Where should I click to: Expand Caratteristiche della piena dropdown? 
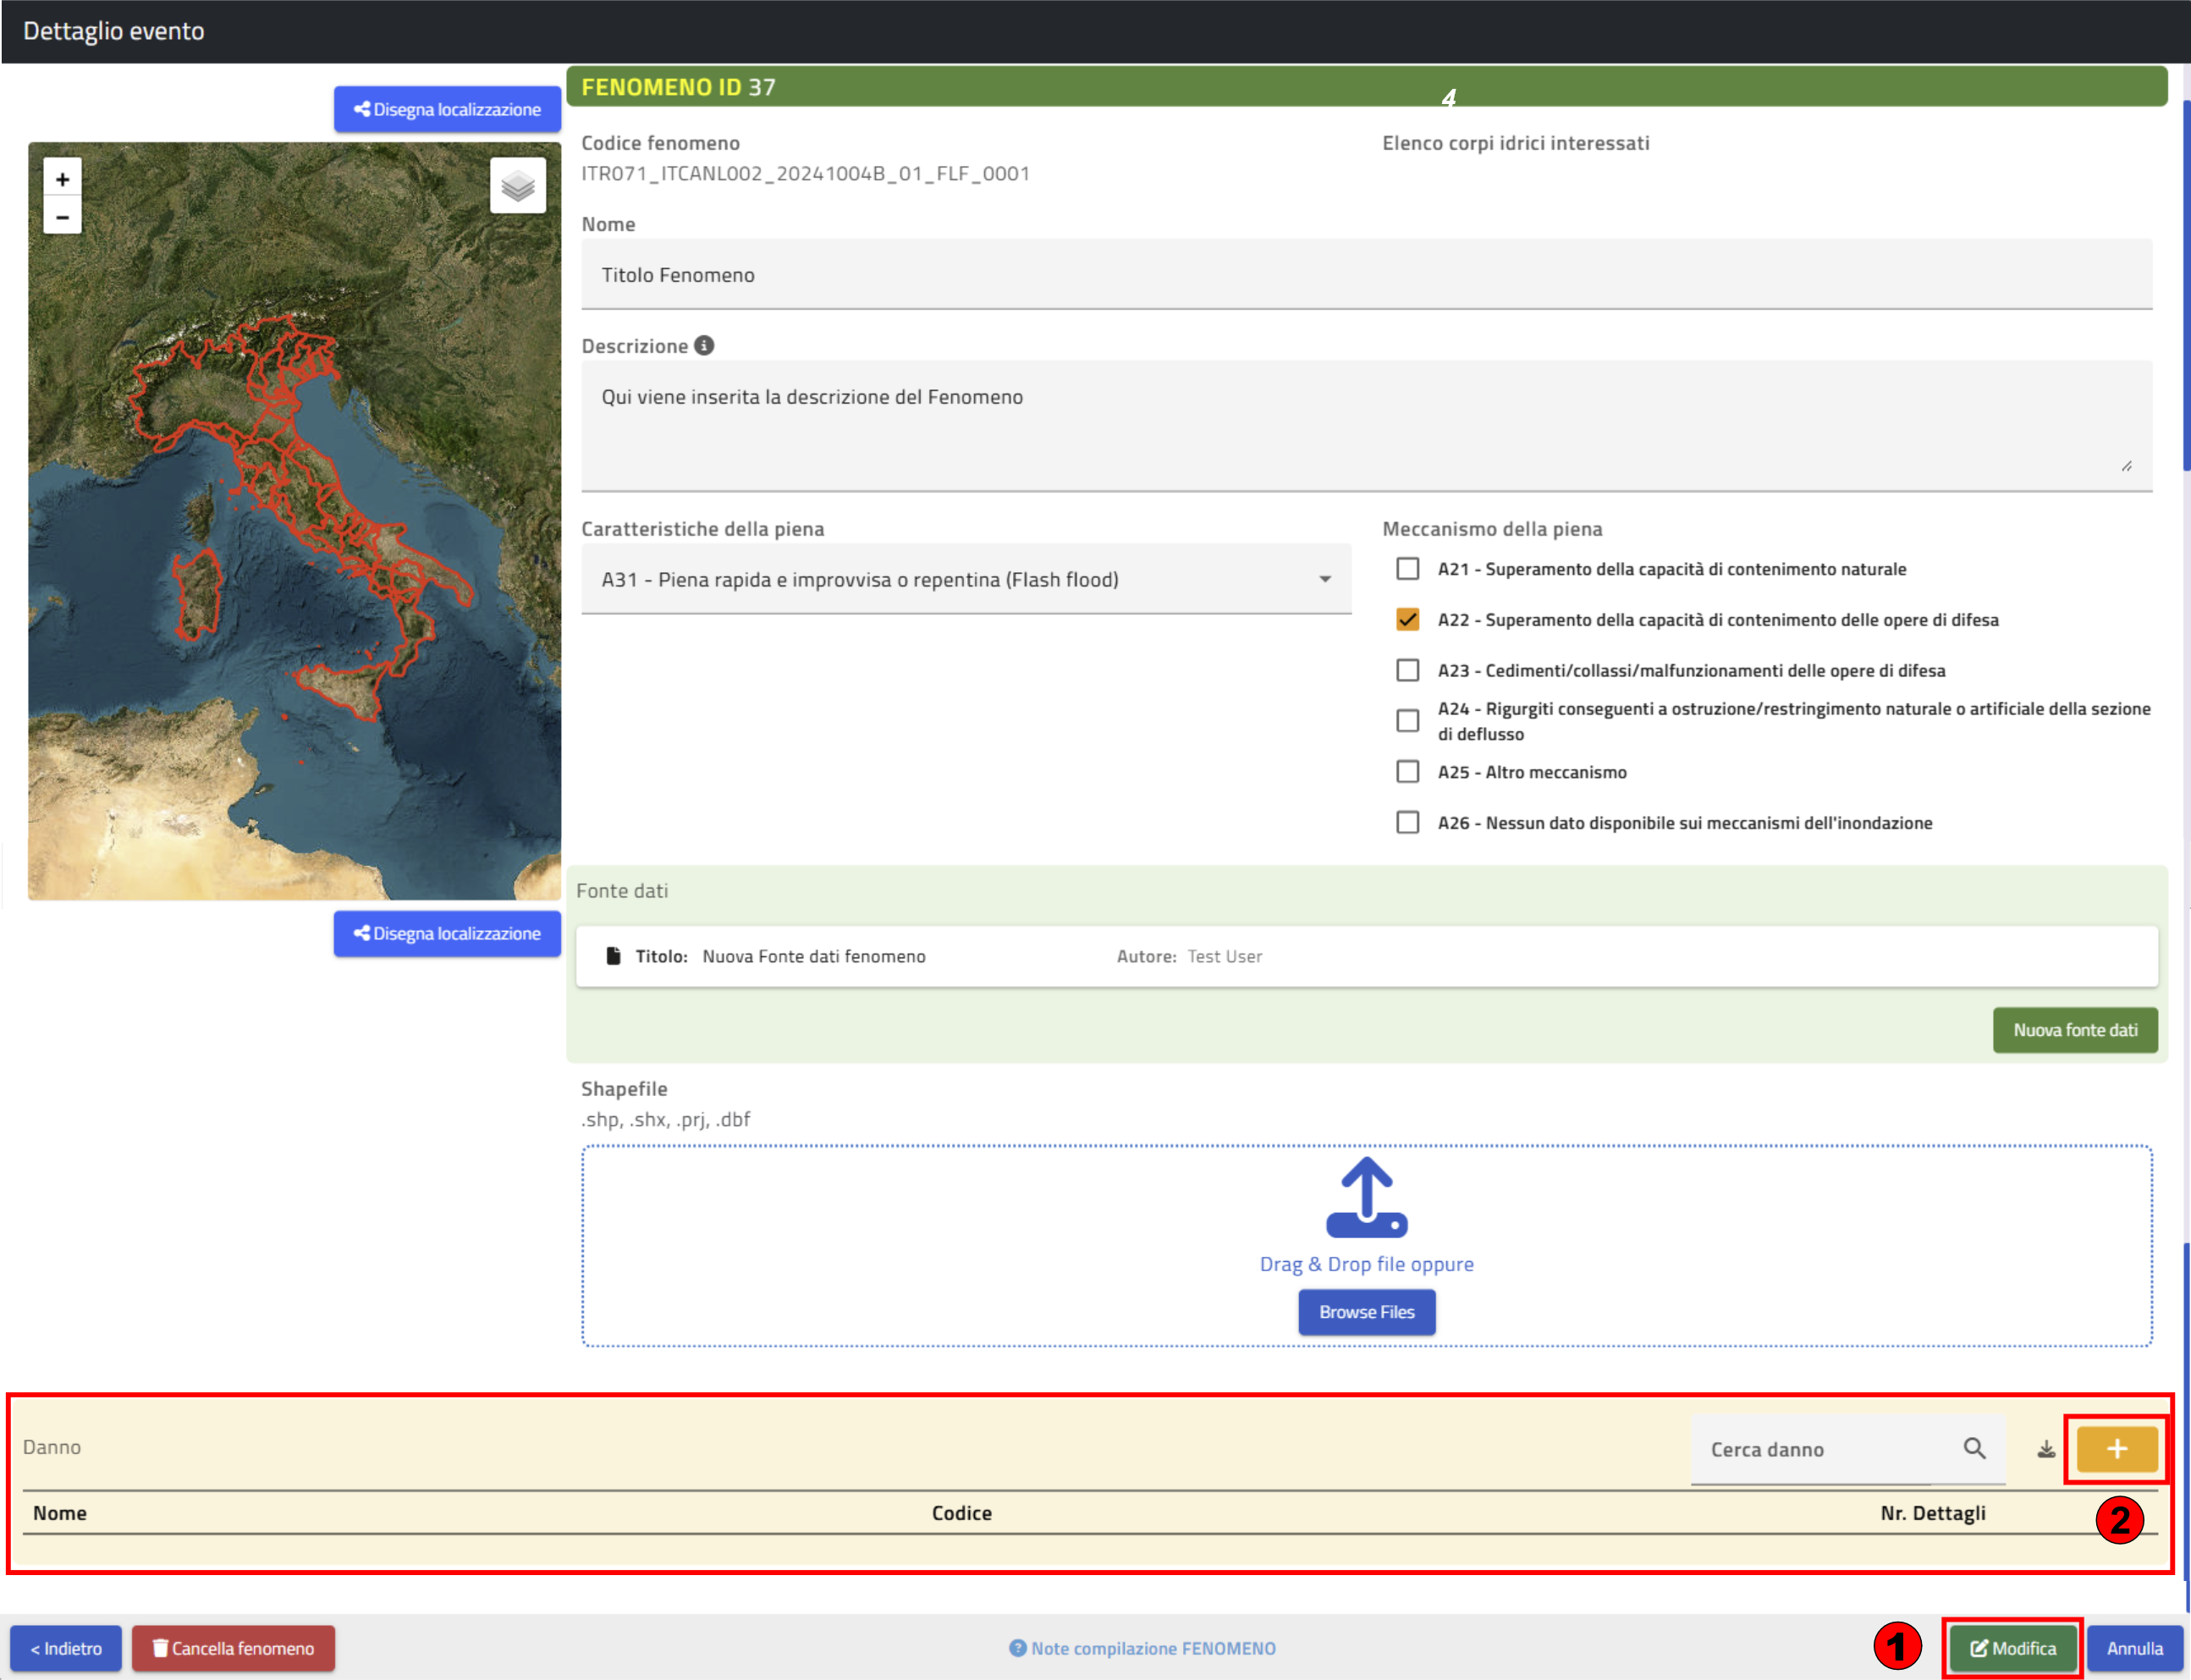coord(965,580)
